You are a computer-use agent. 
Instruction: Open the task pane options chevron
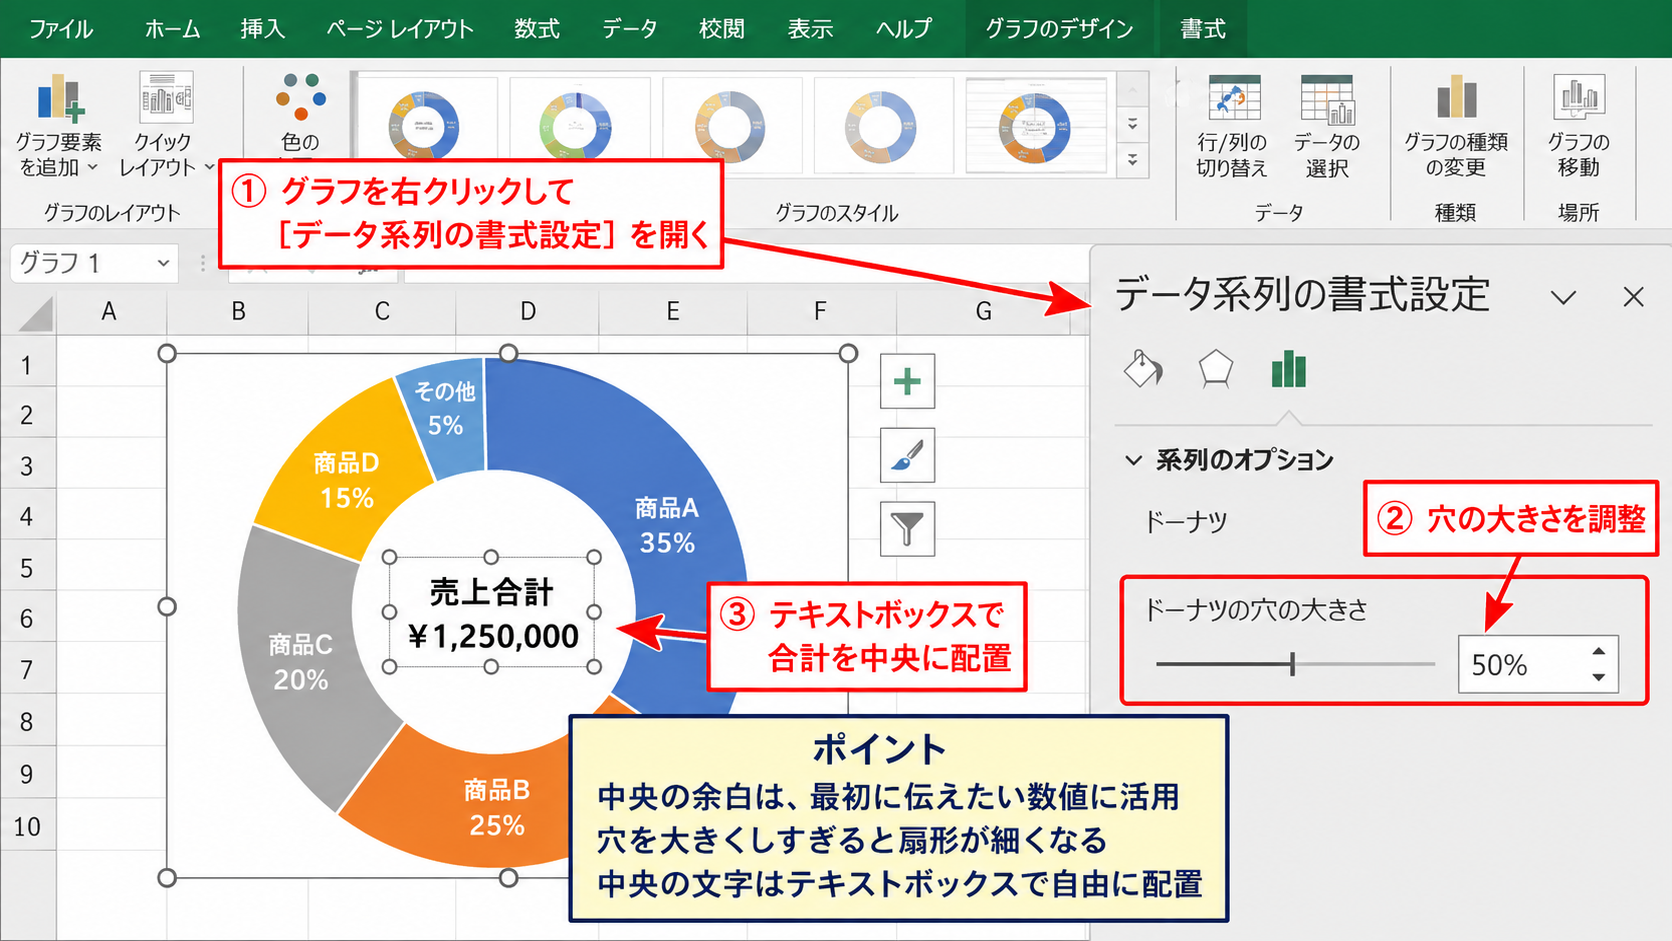pyautogui.click(x=1563, y=297)
